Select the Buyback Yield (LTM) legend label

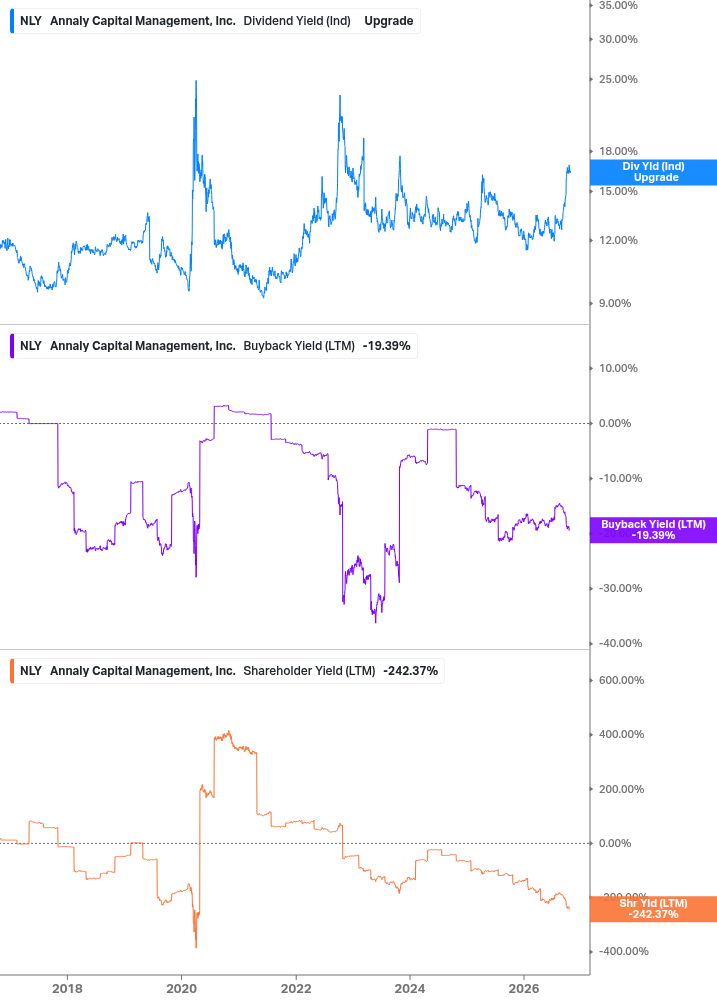tap(299, 346)
